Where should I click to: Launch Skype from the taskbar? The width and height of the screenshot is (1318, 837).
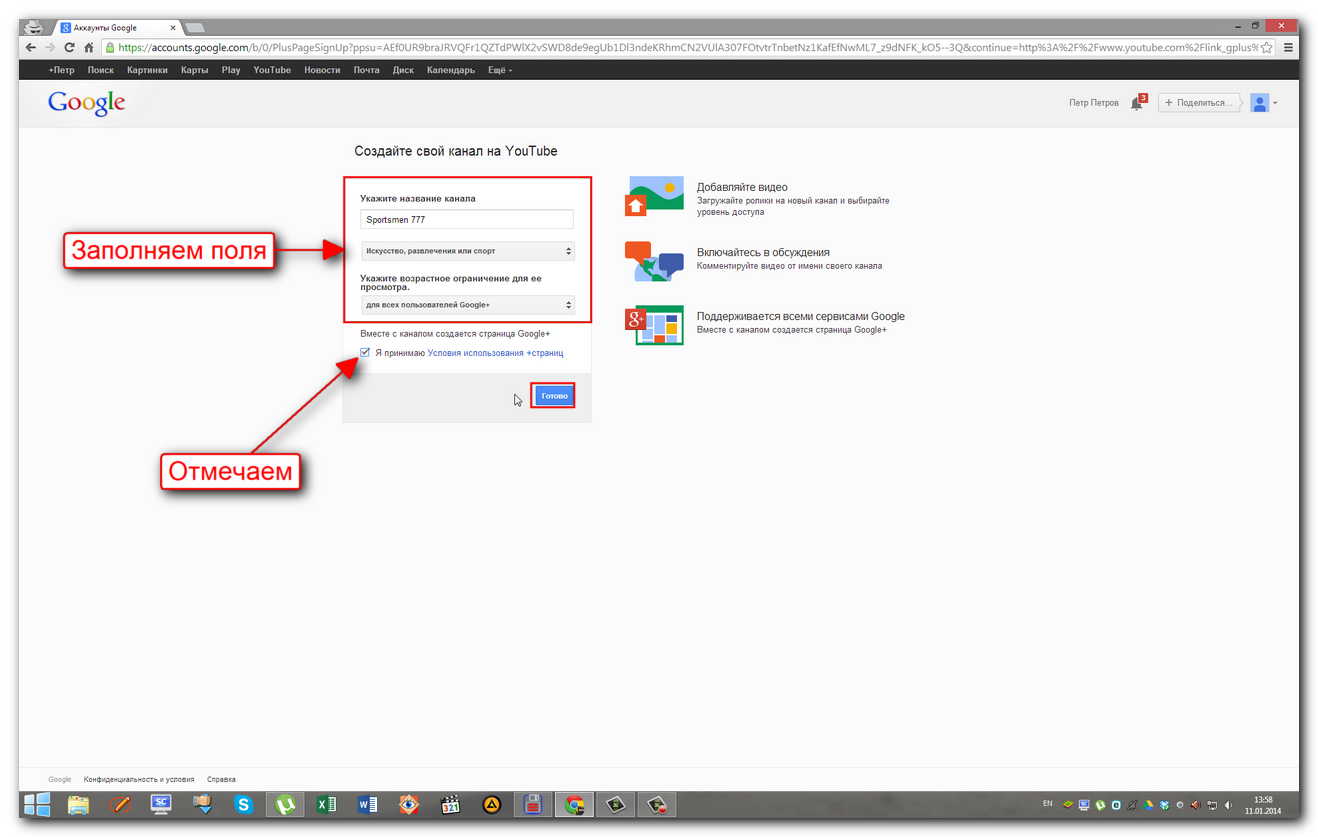[x=243, y=804]
